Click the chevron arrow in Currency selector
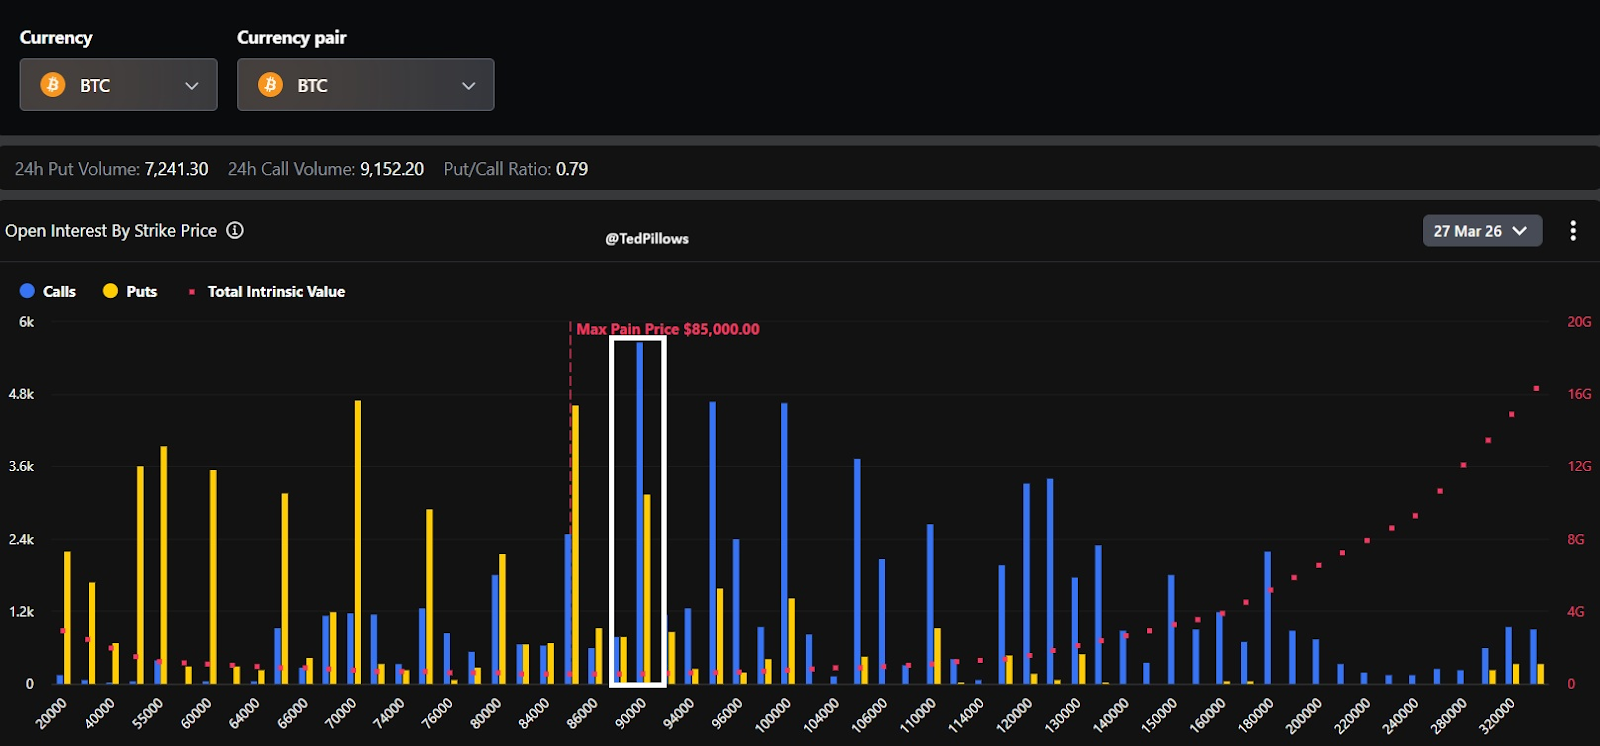The width and height of the screenshot is (1600, 746). pos(192,86)
